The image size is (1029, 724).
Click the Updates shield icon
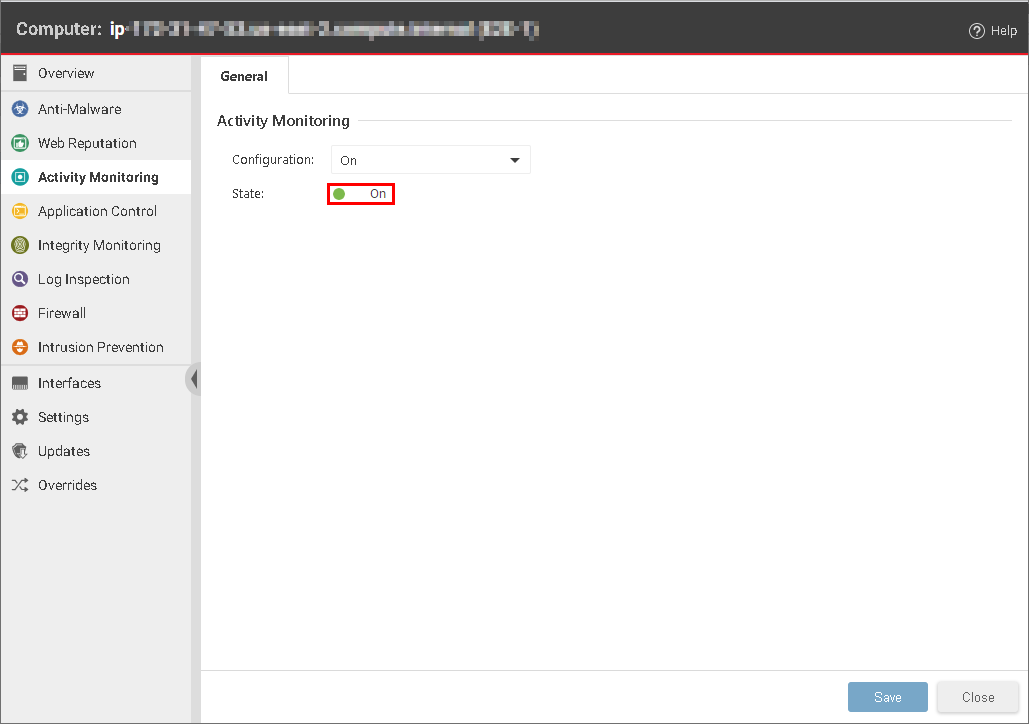tap(22, 450)
